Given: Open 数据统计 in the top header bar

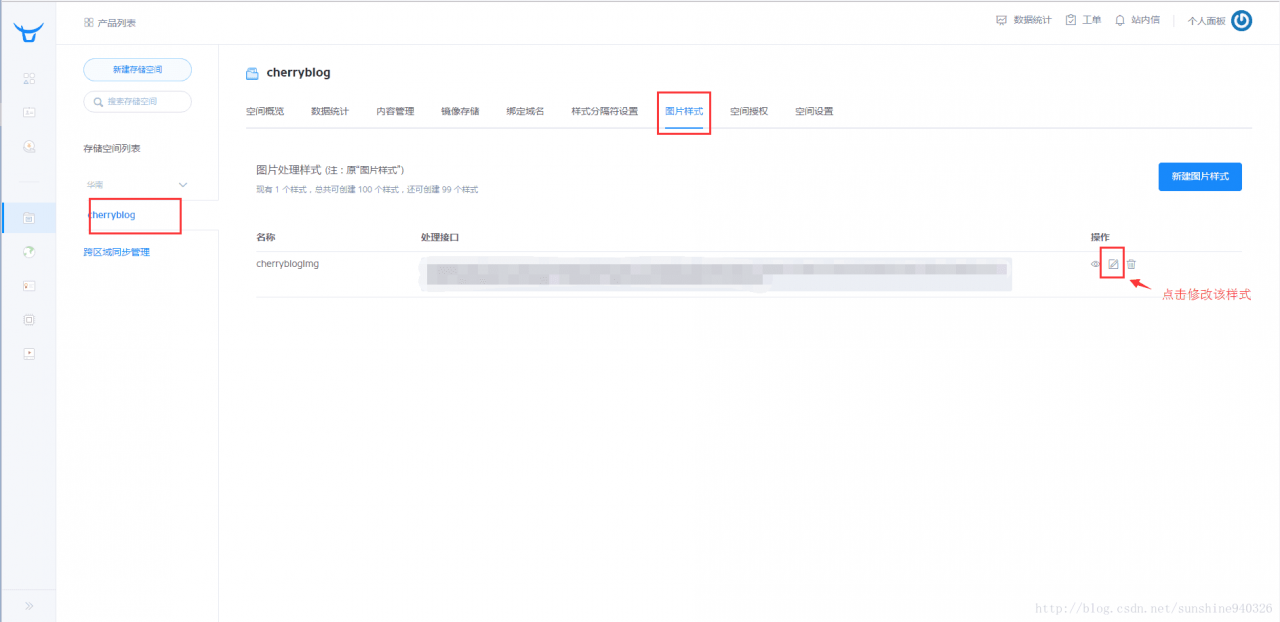Looking at the screenshot, I should [1024, 20].
